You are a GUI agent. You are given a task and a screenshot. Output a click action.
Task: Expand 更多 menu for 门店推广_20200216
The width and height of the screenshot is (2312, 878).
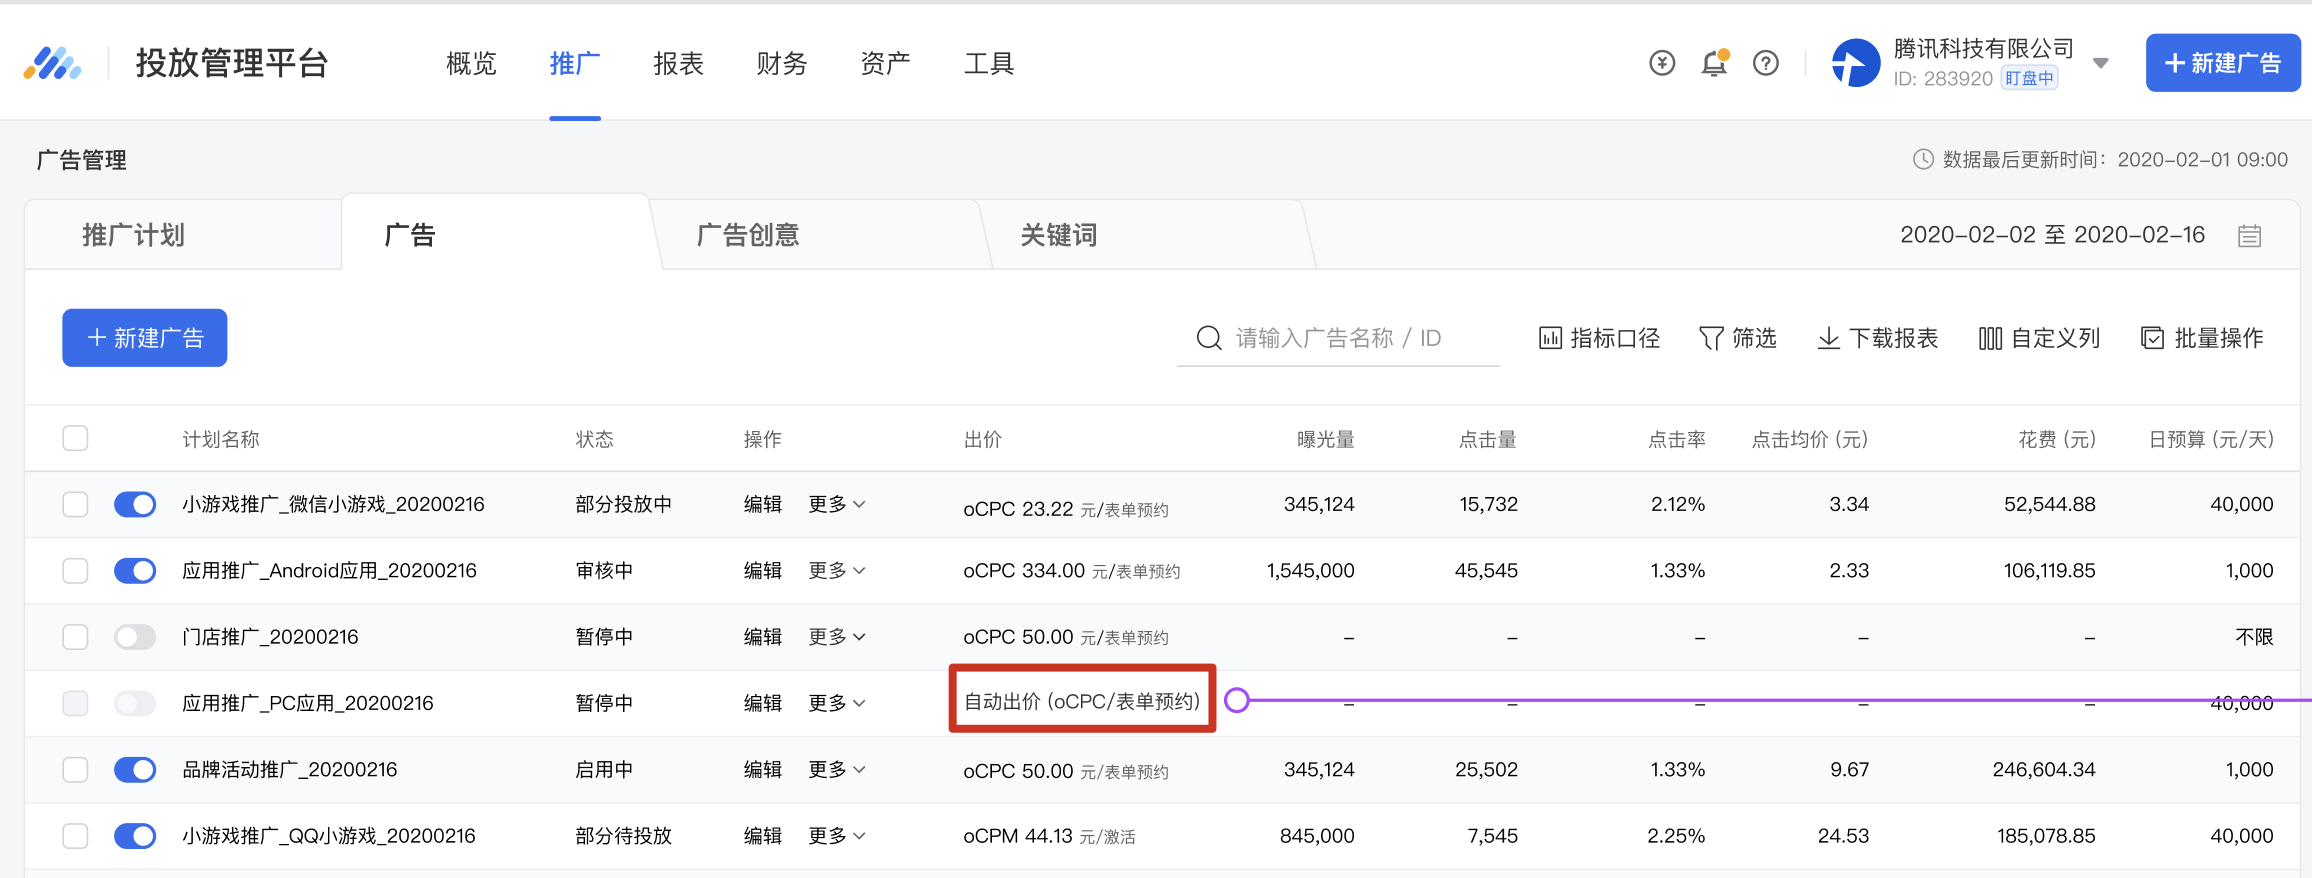tap(837, 637)
